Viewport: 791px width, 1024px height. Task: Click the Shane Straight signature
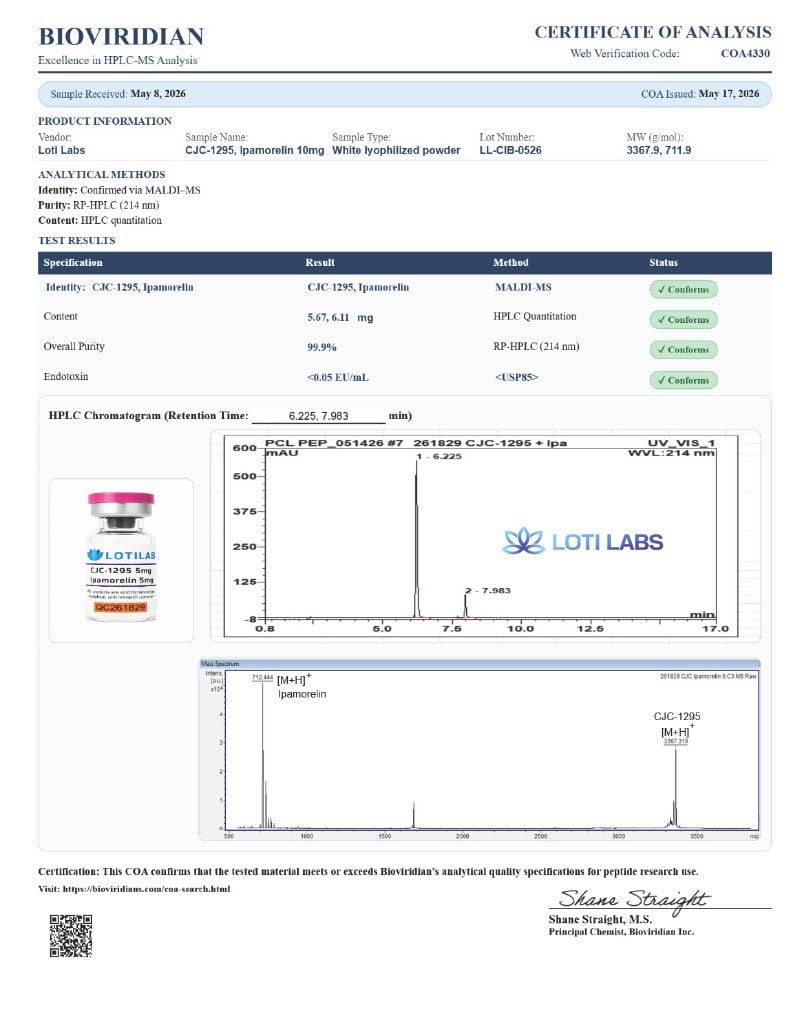(x=634, y=899)
